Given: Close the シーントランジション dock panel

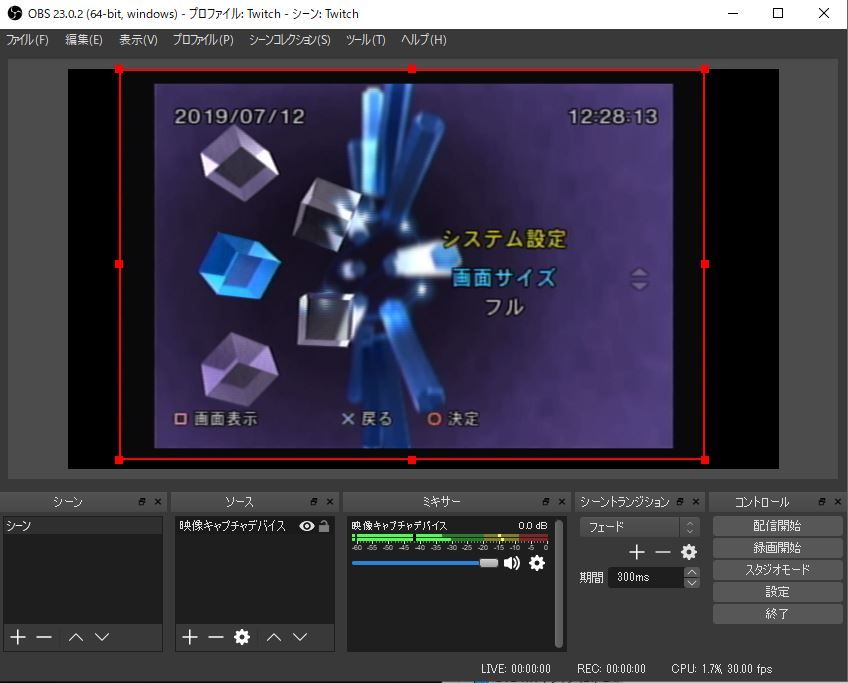Looking at the screenshot, I should click(696, 502).
